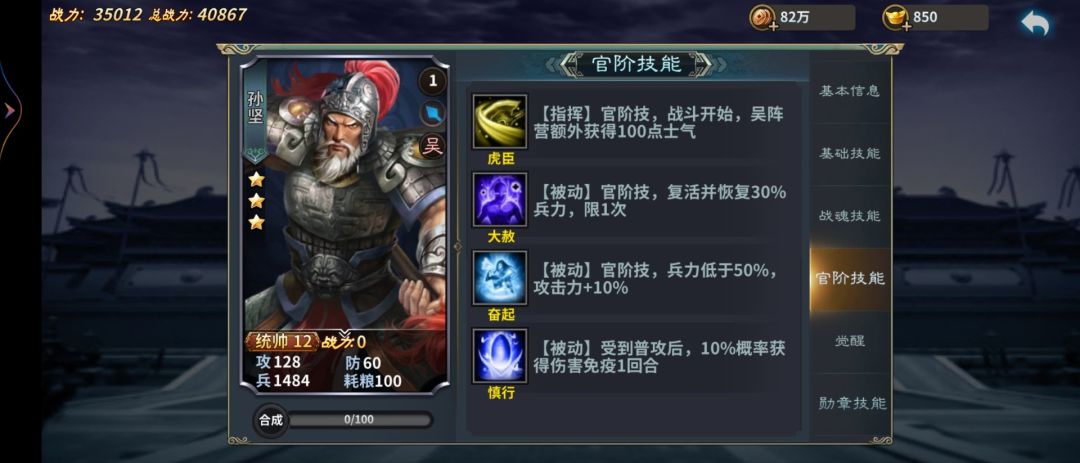Screen dimensions: 1080x463
Task: Tap the 慎行 skill icon
Action: [x=499, y=356]
